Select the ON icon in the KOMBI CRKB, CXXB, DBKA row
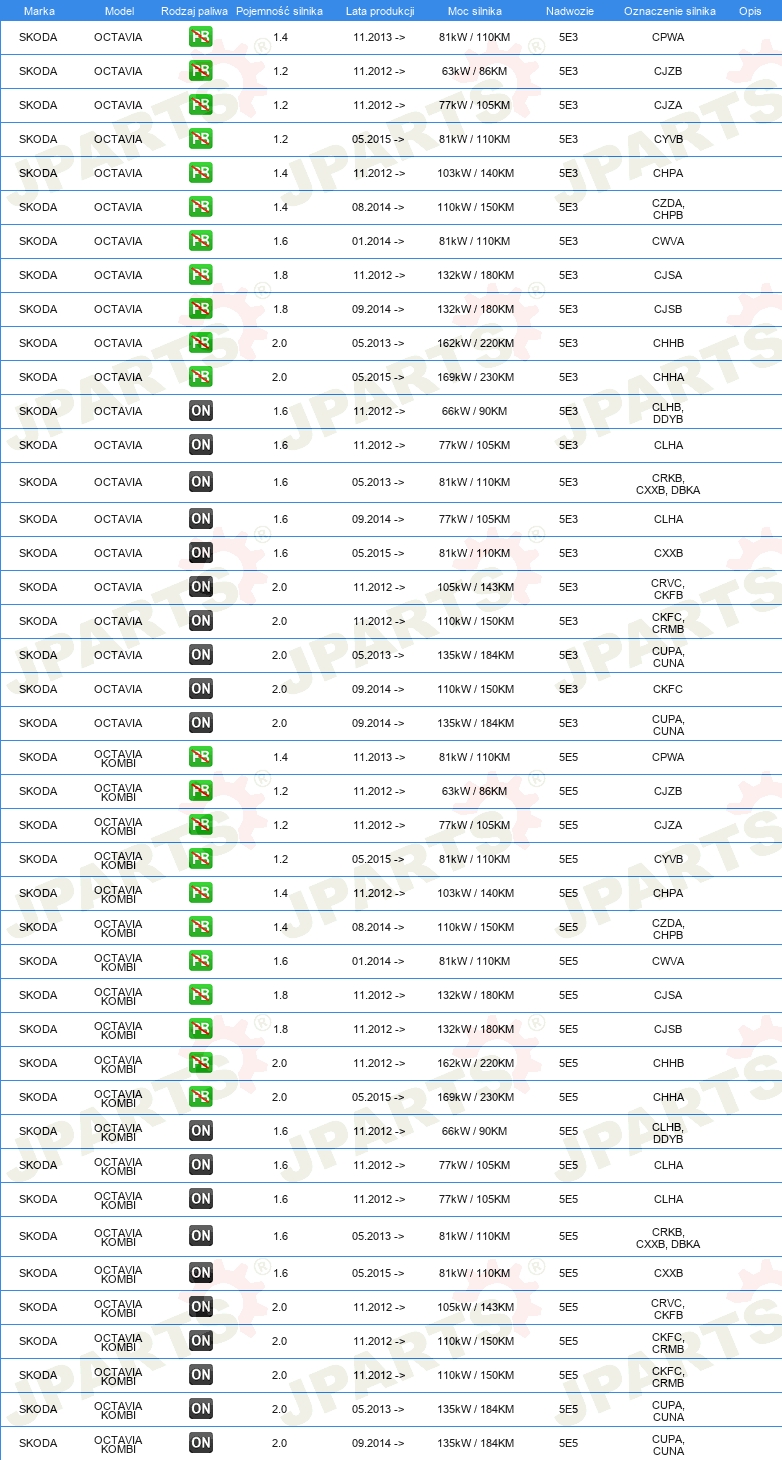 pos(201,1236)
